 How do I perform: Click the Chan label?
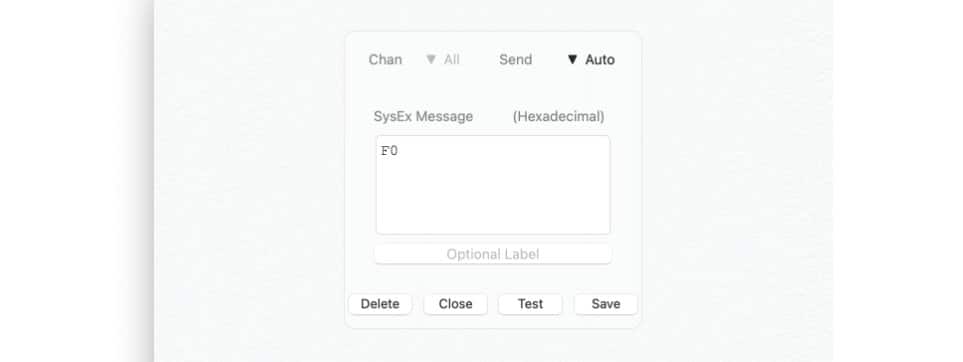(385, 60)
